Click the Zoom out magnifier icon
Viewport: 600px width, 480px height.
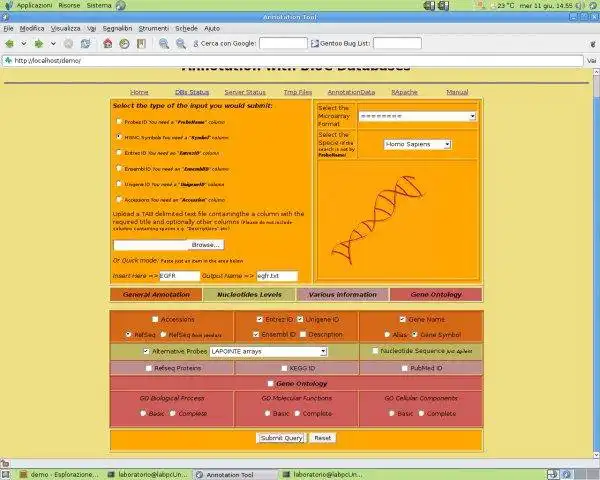pos(181,44)
